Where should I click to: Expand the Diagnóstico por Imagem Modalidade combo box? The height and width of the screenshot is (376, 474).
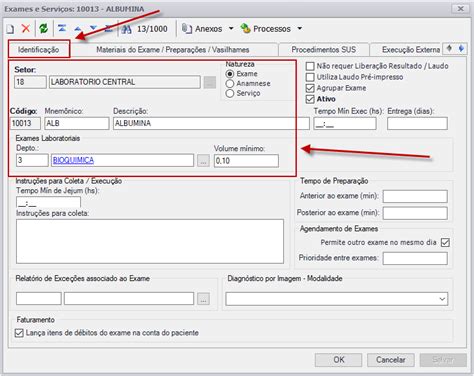click(x=442, y=299)
